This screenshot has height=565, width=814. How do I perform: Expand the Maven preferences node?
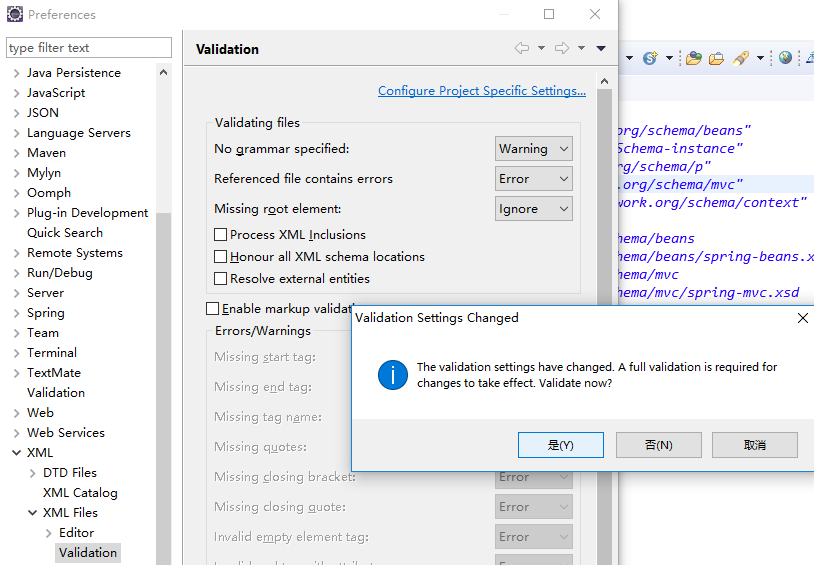(x=17, y=153)
